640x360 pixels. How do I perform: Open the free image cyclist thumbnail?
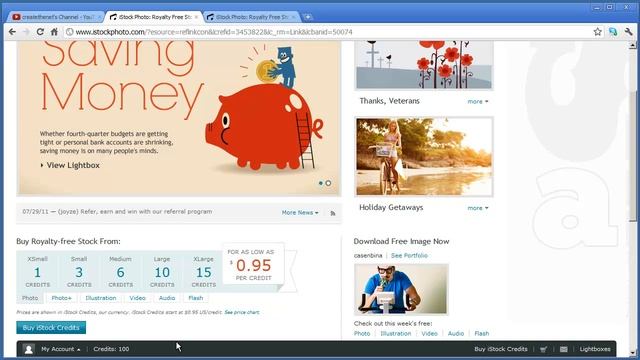pos(401,289)
